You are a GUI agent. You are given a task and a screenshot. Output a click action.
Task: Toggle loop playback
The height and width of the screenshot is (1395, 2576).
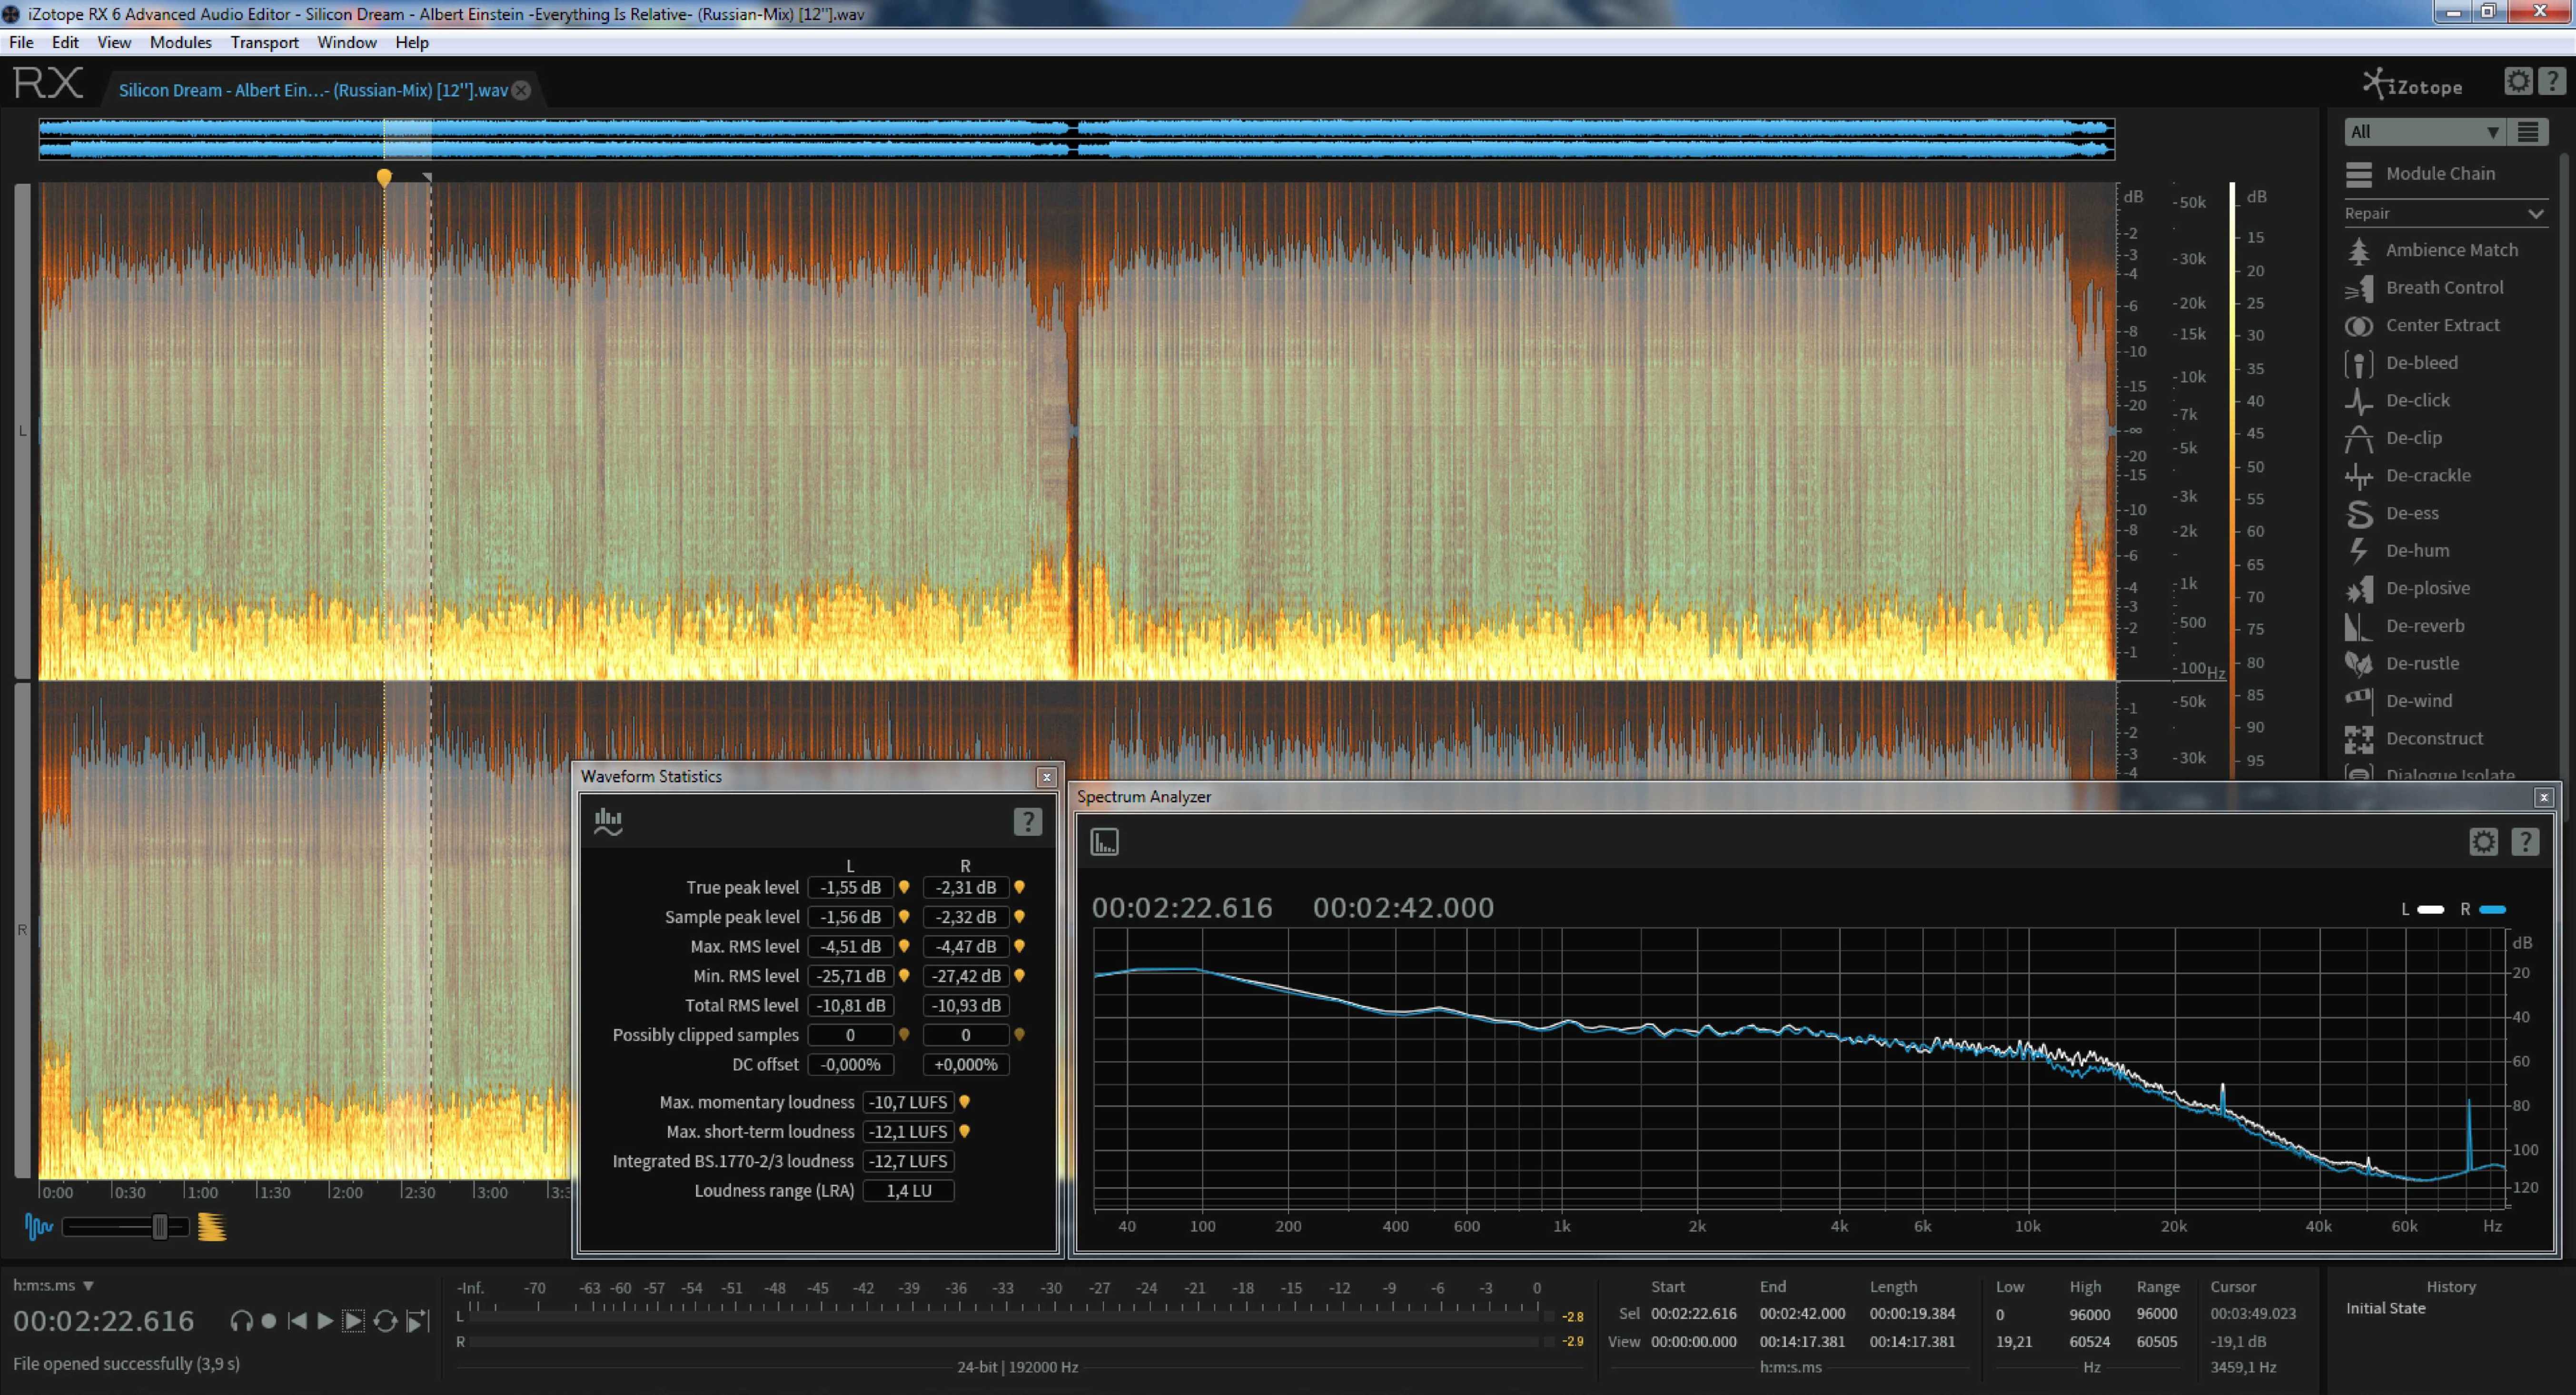[385, 1321]
